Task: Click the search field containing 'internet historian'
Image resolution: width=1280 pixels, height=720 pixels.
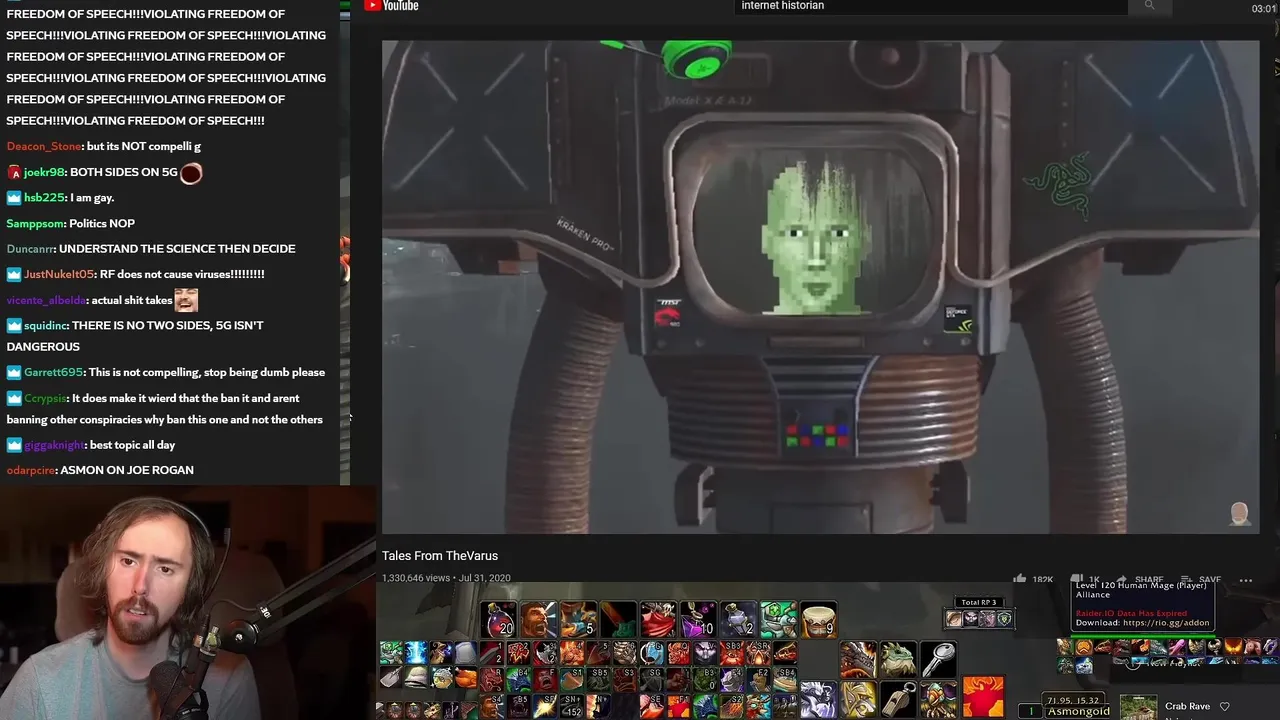Action: coord(931,6)
